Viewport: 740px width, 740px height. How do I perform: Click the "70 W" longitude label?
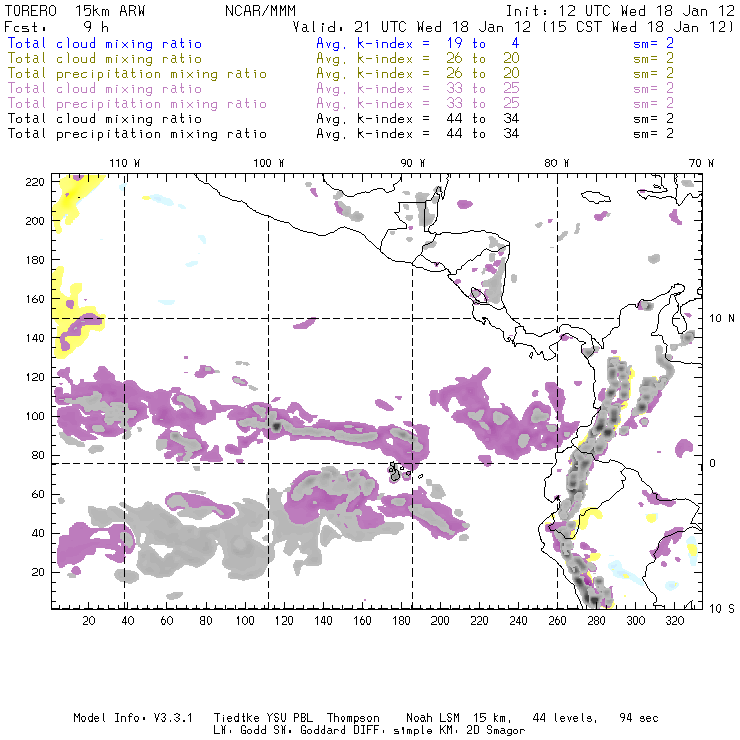tap(701, 163)
